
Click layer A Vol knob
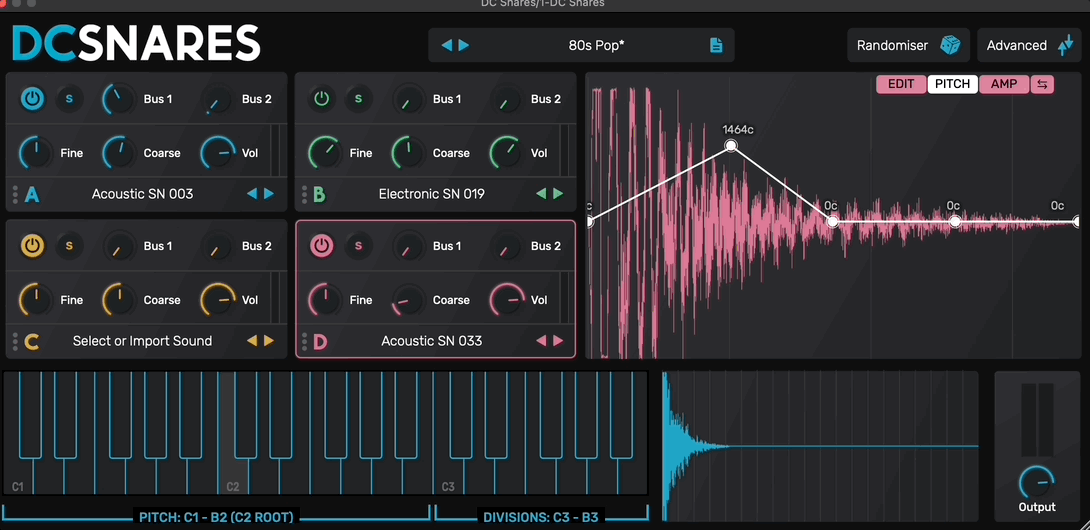pos(218,153)
